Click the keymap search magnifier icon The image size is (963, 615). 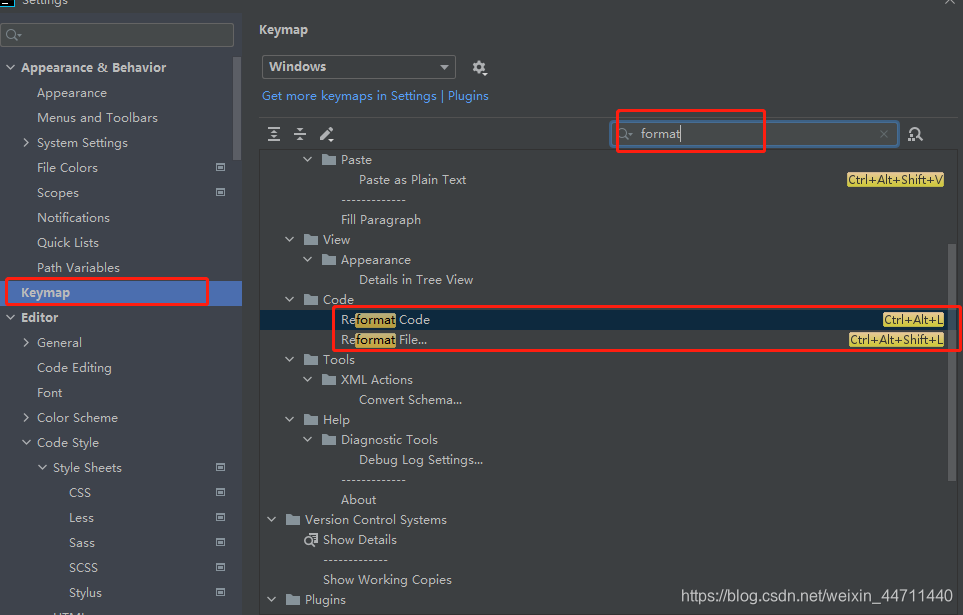coord(625,134)
